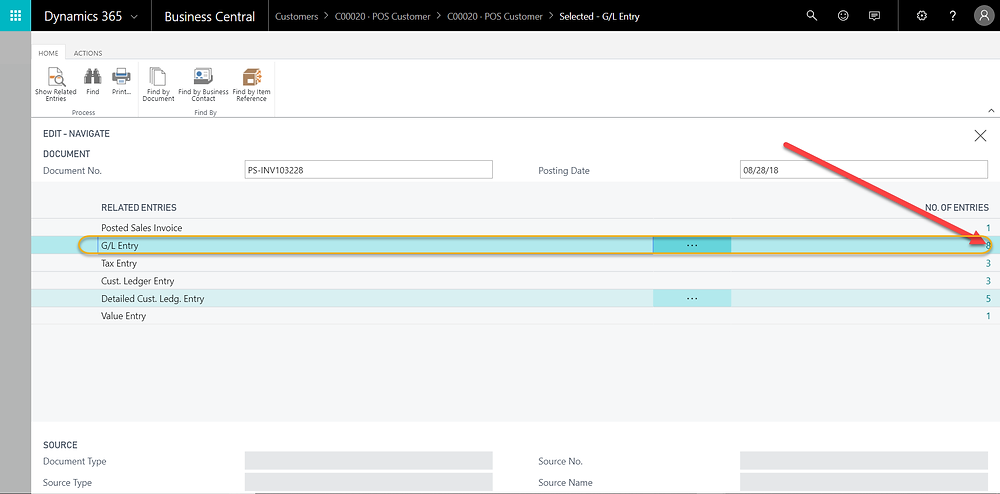Click the Document Type source field
This screenshot has width=1000, height=494.
click(x=369, y=461)
